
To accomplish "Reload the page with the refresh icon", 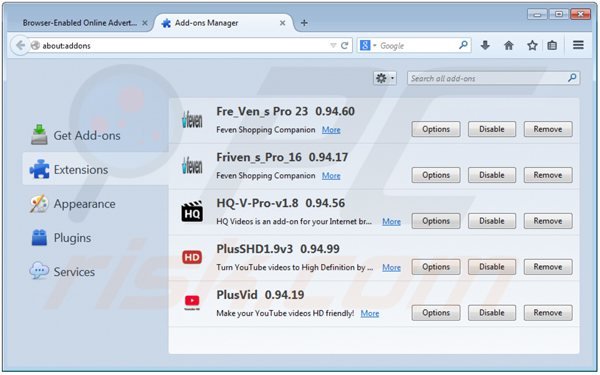I will coord(344,46).
